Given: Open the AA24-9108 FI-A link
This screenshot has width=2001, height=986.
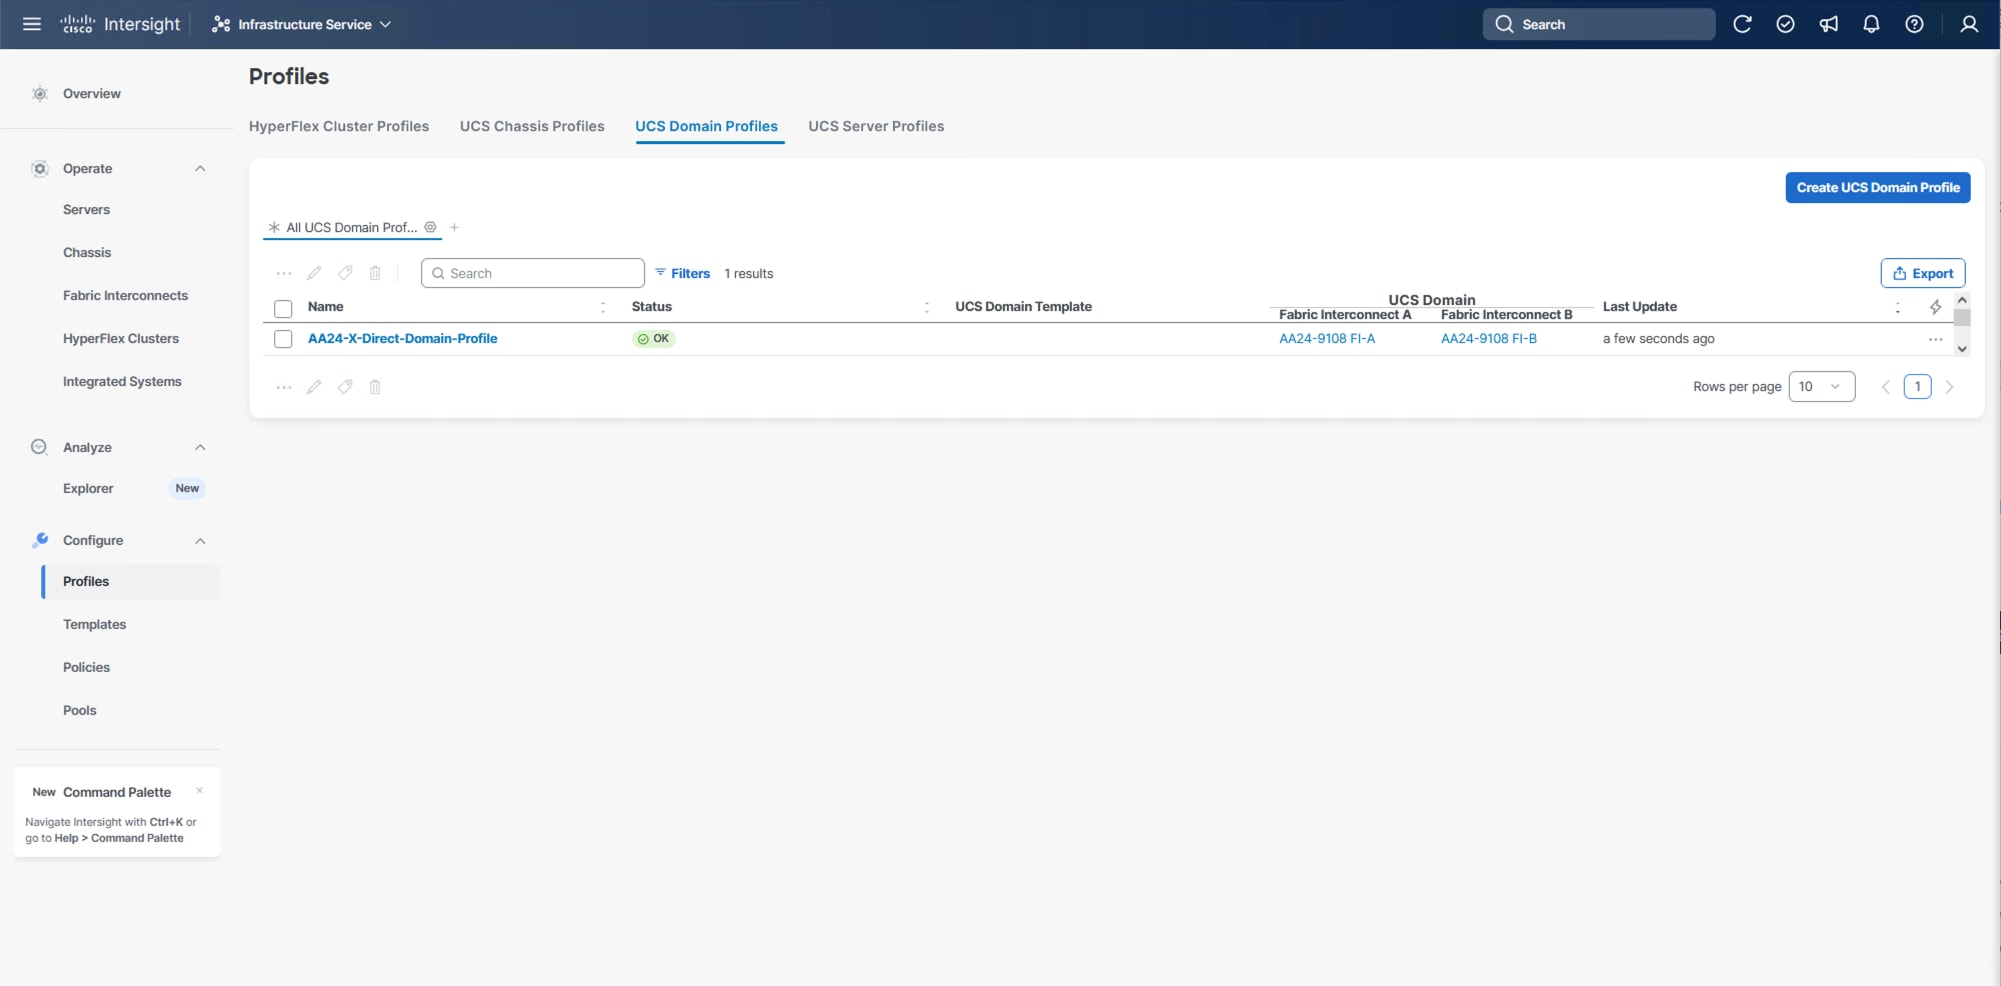Looking at the screenshot, I should [x=1327, y=338].
